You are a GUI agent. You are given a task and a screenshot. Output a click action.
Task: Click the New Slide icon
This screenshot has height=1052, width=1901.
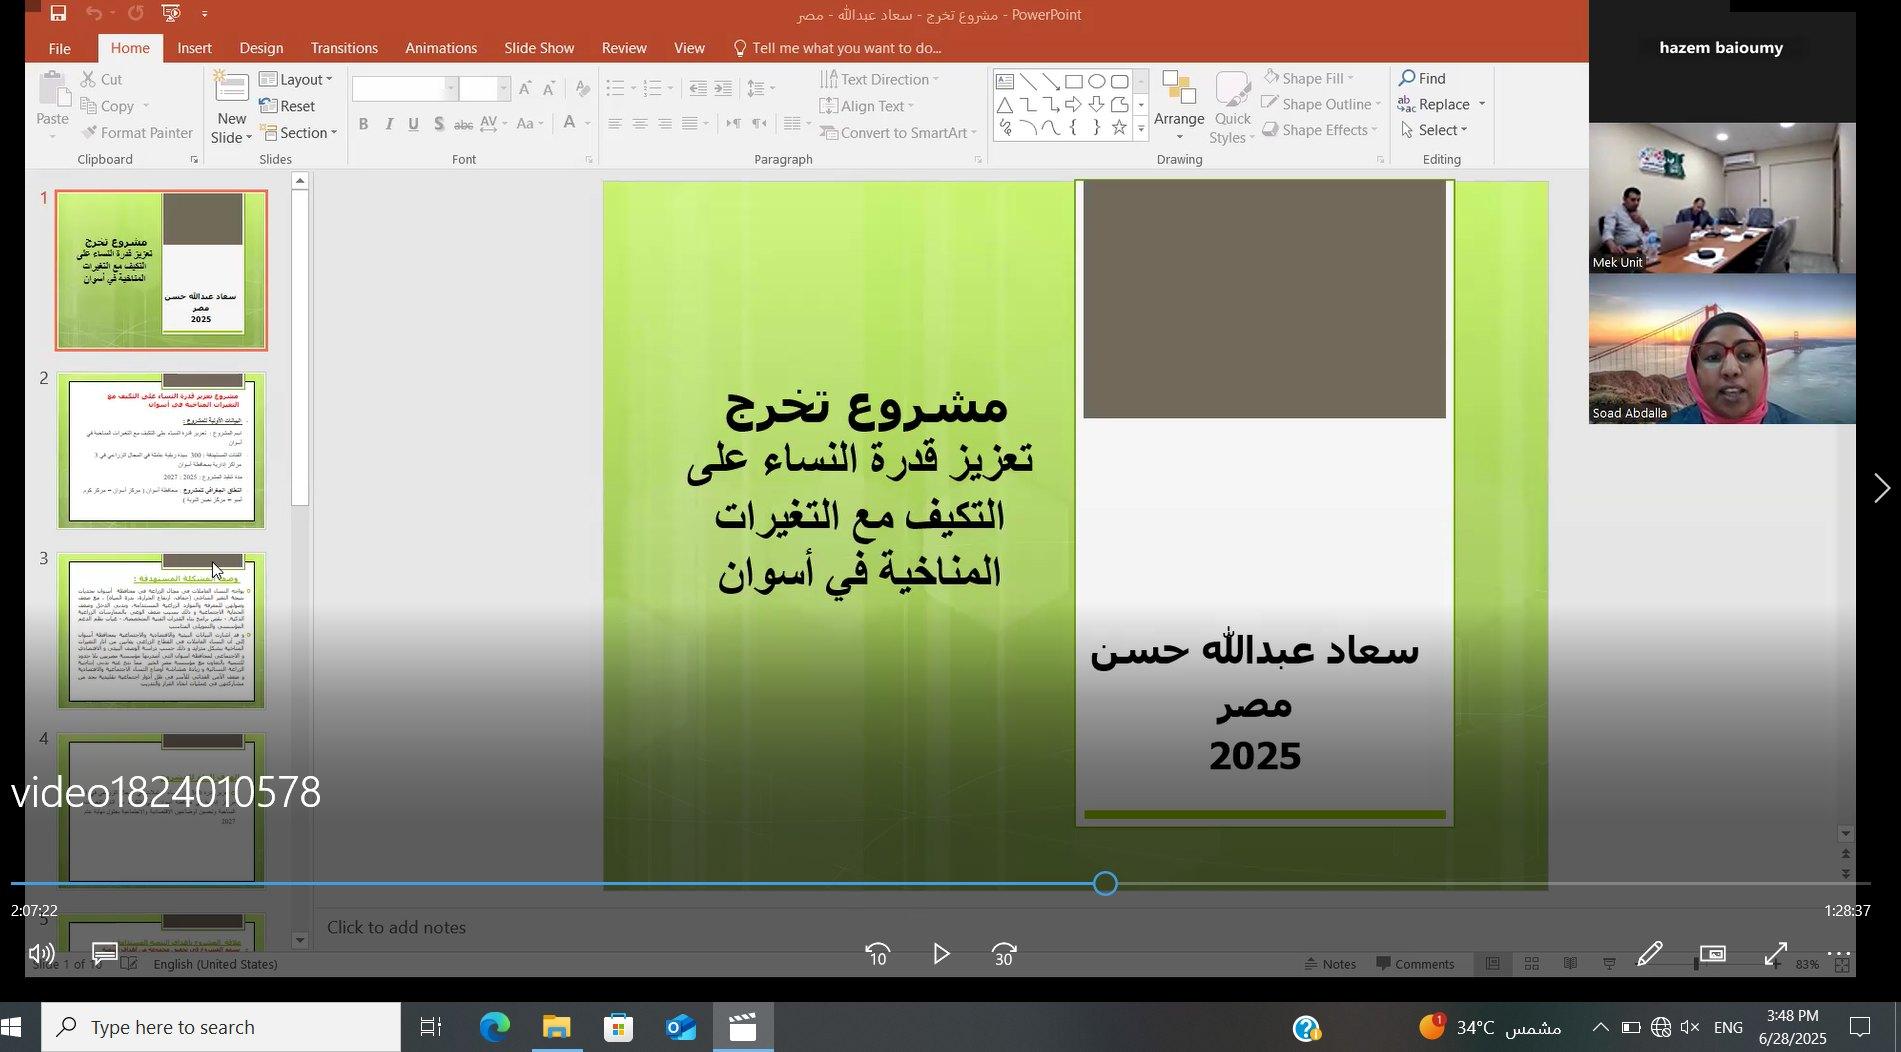[x=231, y=89]
